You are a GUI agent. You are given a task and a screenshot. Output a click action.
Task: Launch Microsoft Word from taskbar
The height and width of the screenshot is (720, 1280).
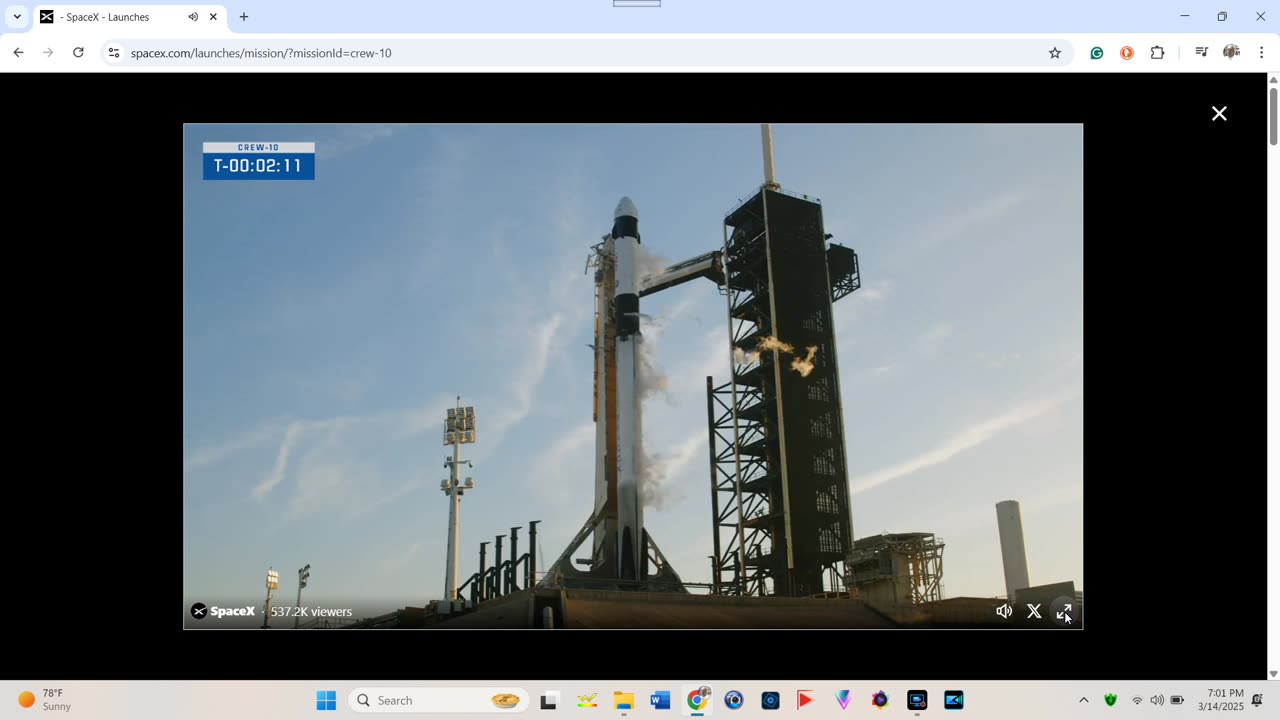660,700
